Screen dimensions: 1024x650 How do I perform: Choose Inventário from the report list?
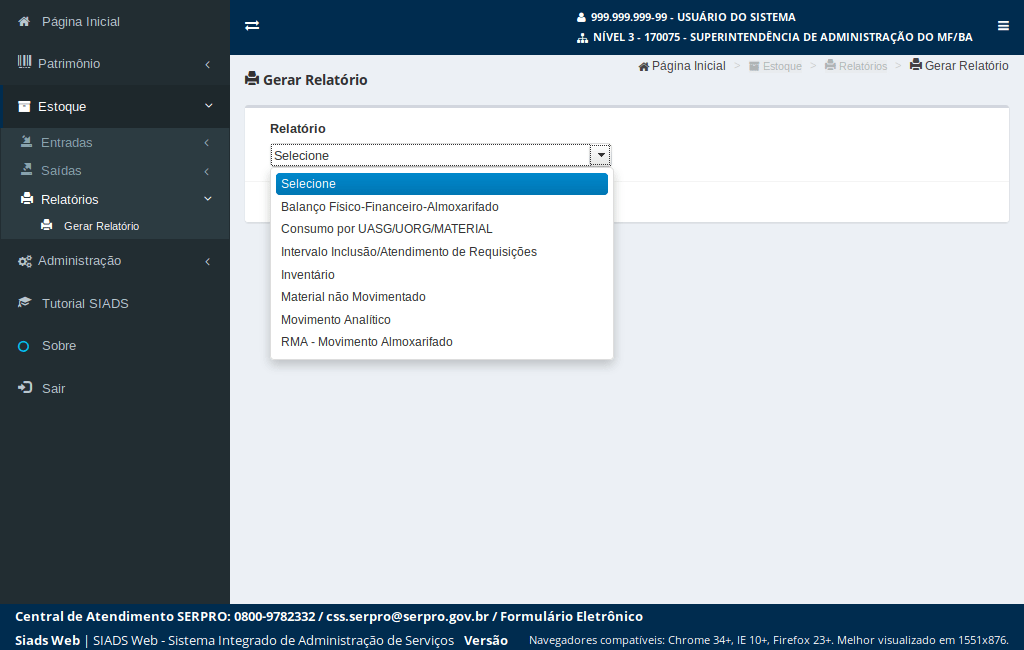tap(308, 275)
